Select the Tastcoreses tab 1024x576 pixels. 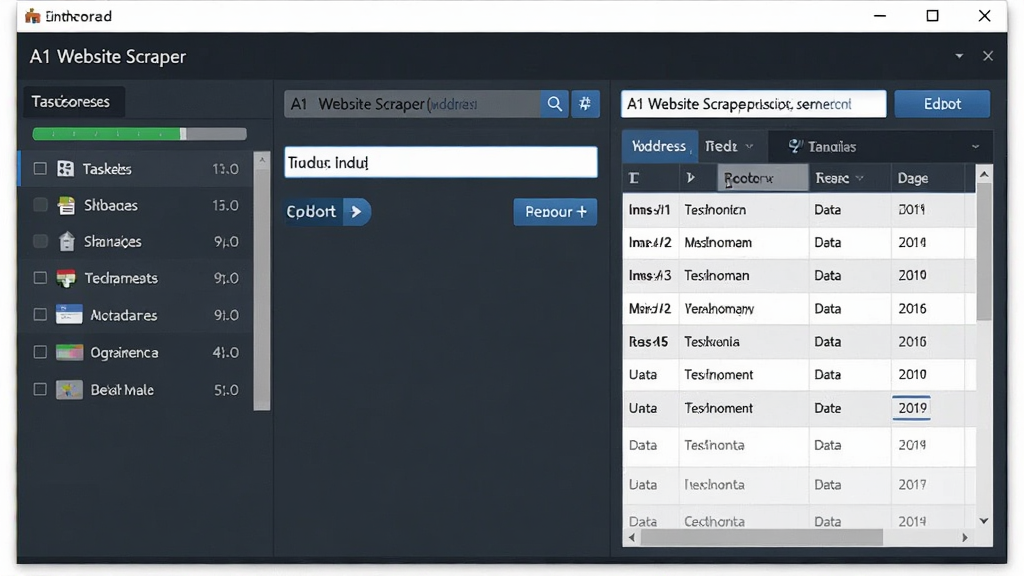[x=73, y=102]
